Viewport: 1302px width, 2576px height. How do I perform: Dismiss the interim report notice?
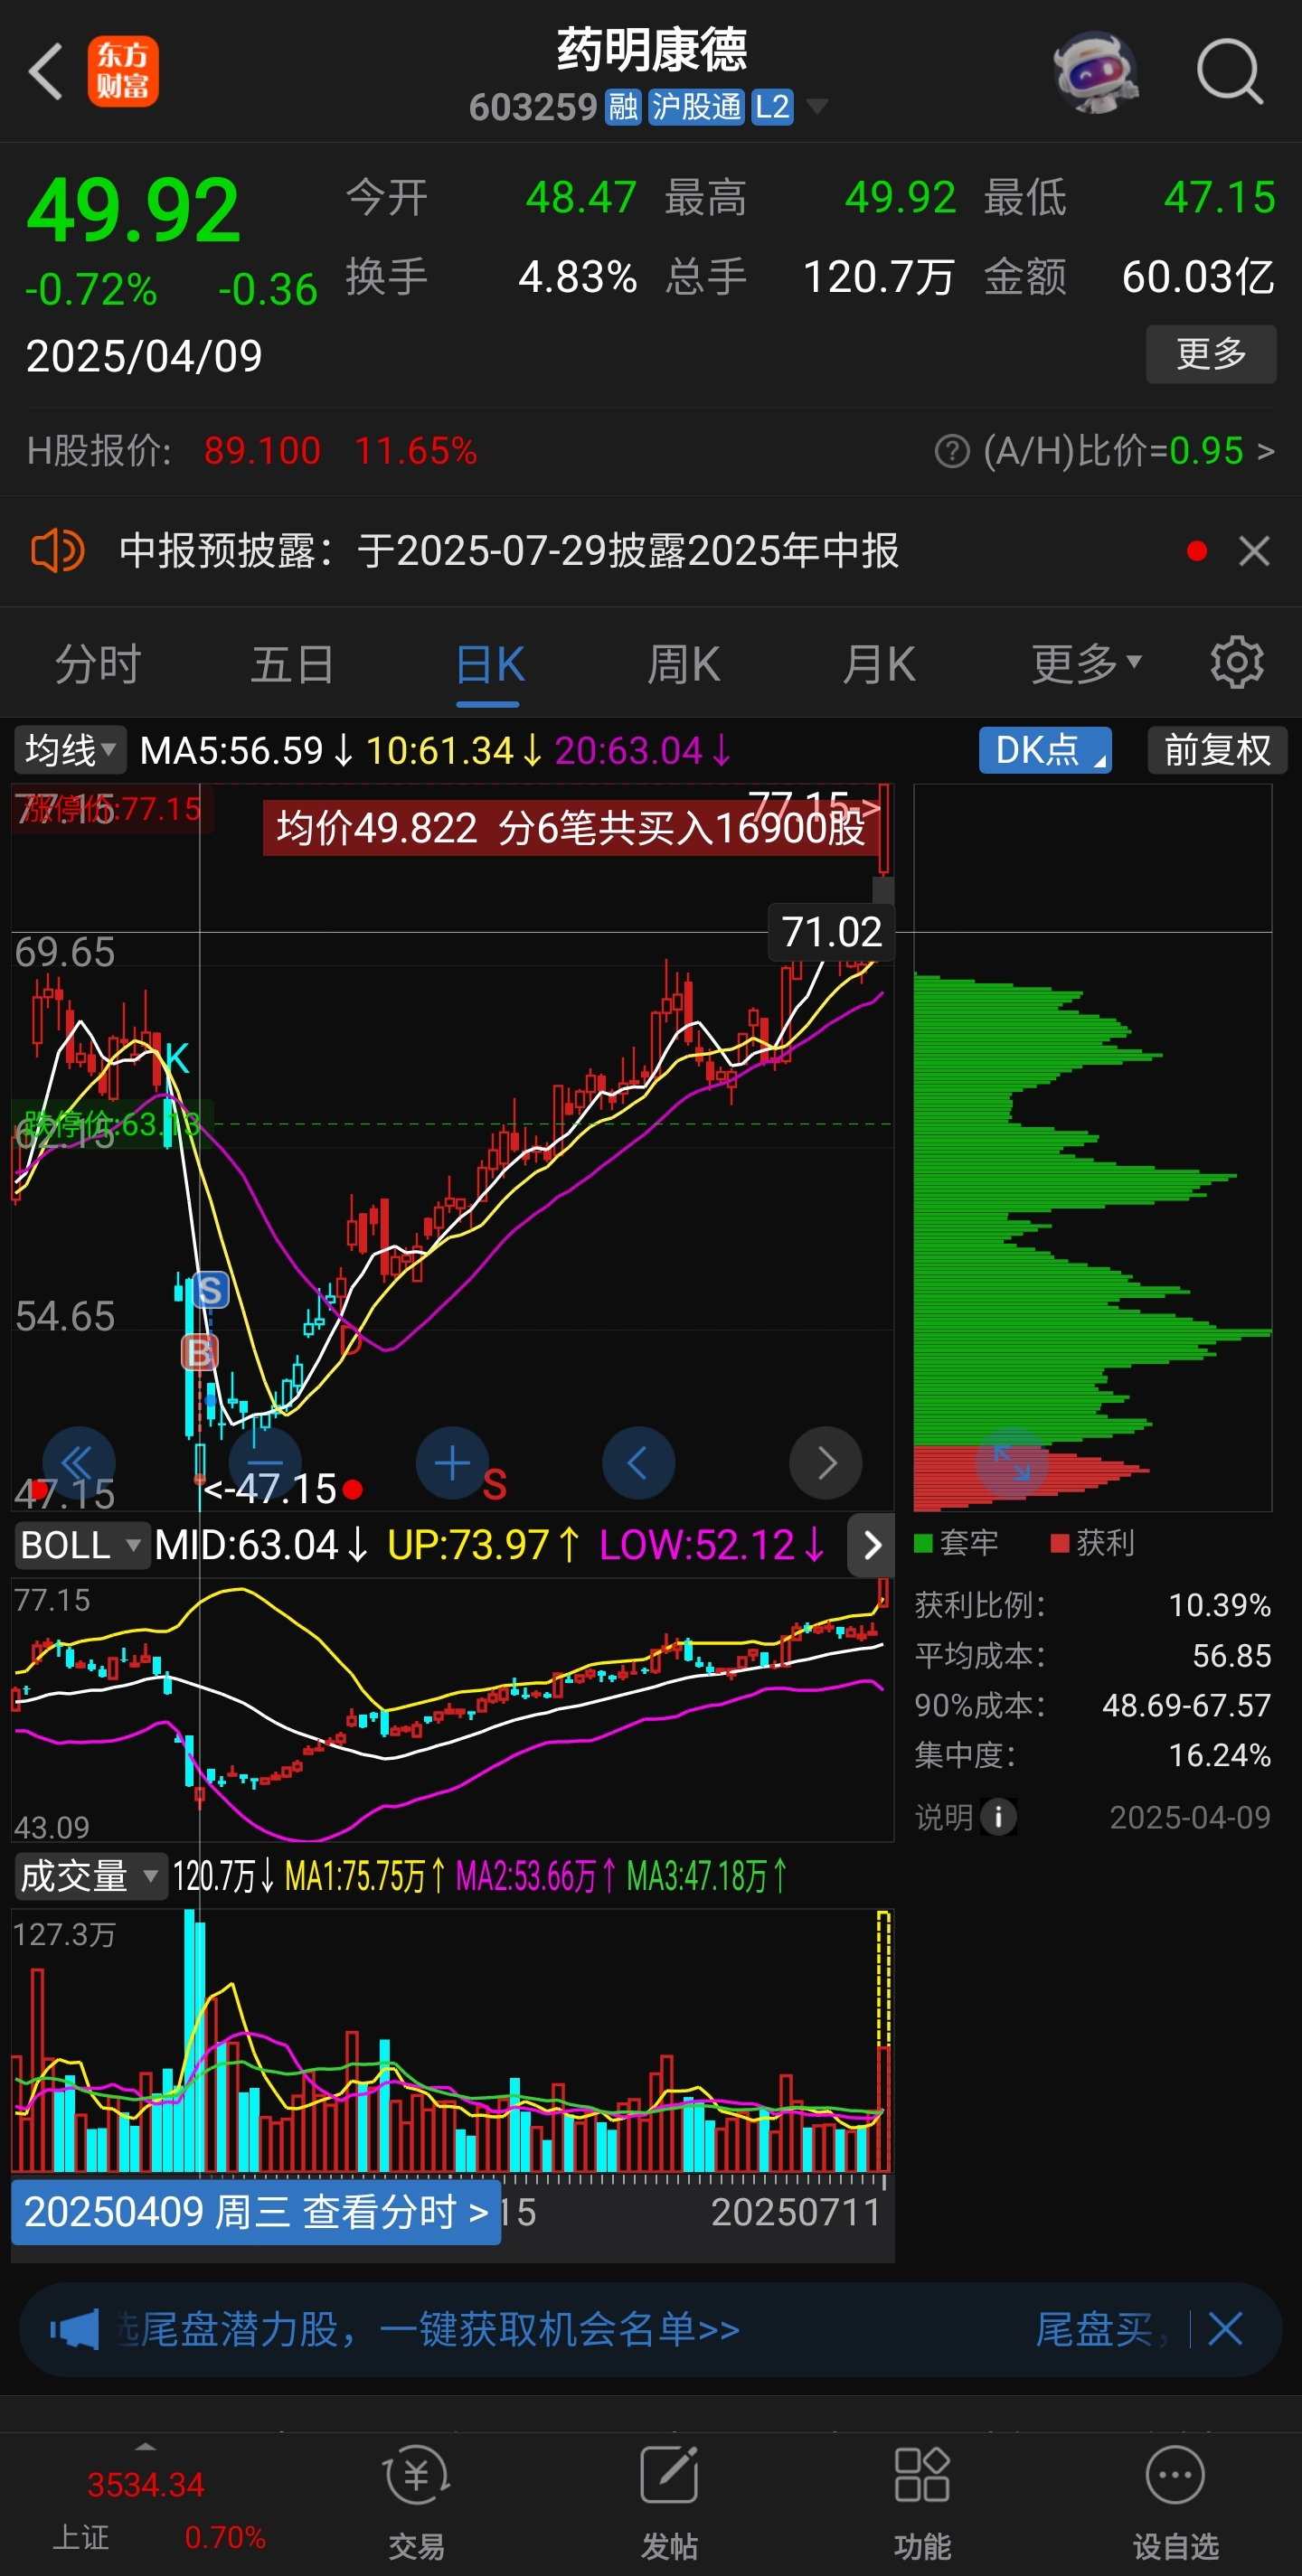coord(1254,551)
